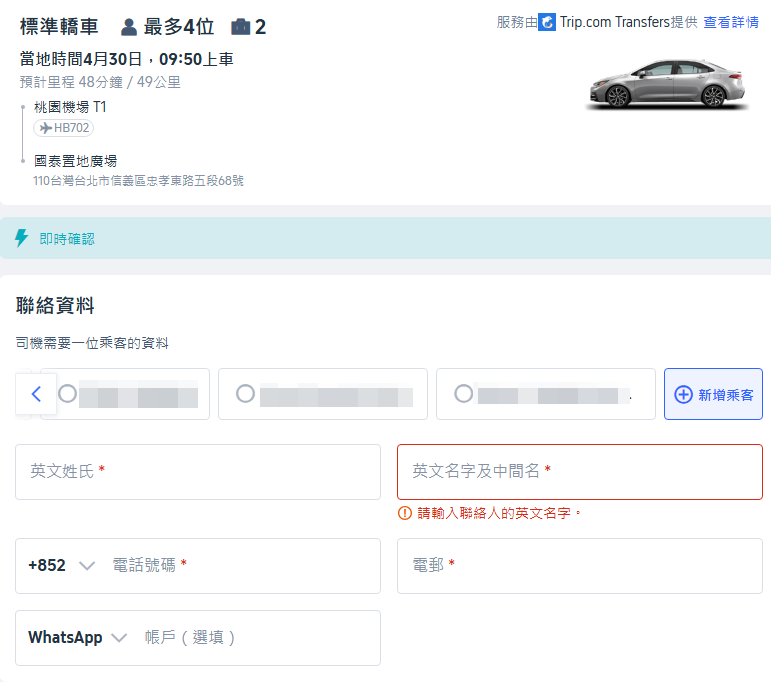Open the +852 country code dropdown
771x682 pixels.
tap(61, 566)
